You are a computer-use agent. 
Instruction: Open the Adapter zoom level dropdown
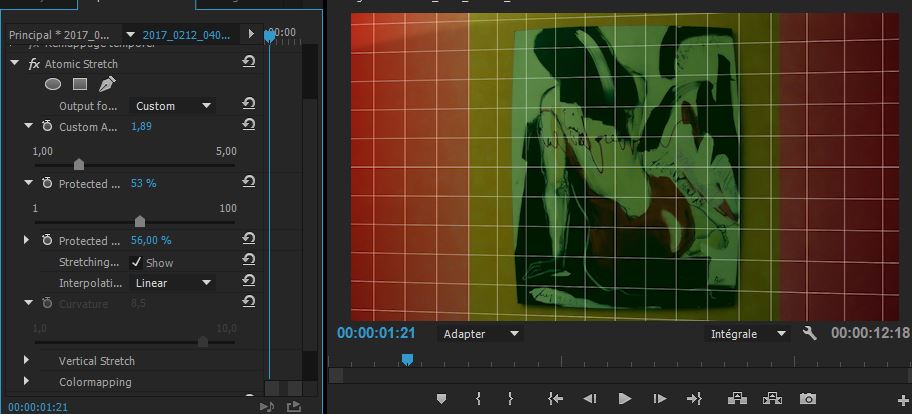[480, 334]
